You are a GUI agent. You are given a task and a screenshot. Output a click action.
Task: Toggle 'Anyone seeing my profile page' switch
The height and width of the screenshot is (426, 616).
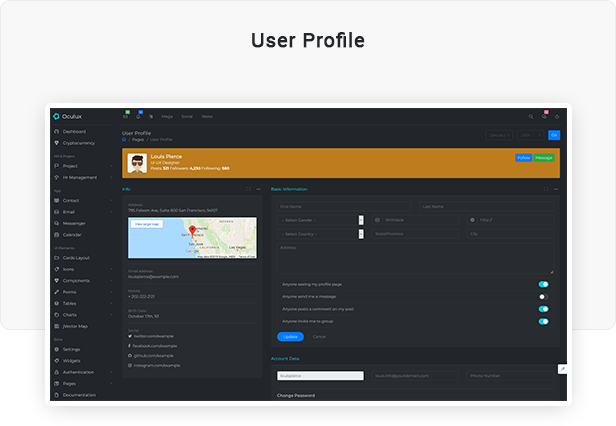pos(543,284)
